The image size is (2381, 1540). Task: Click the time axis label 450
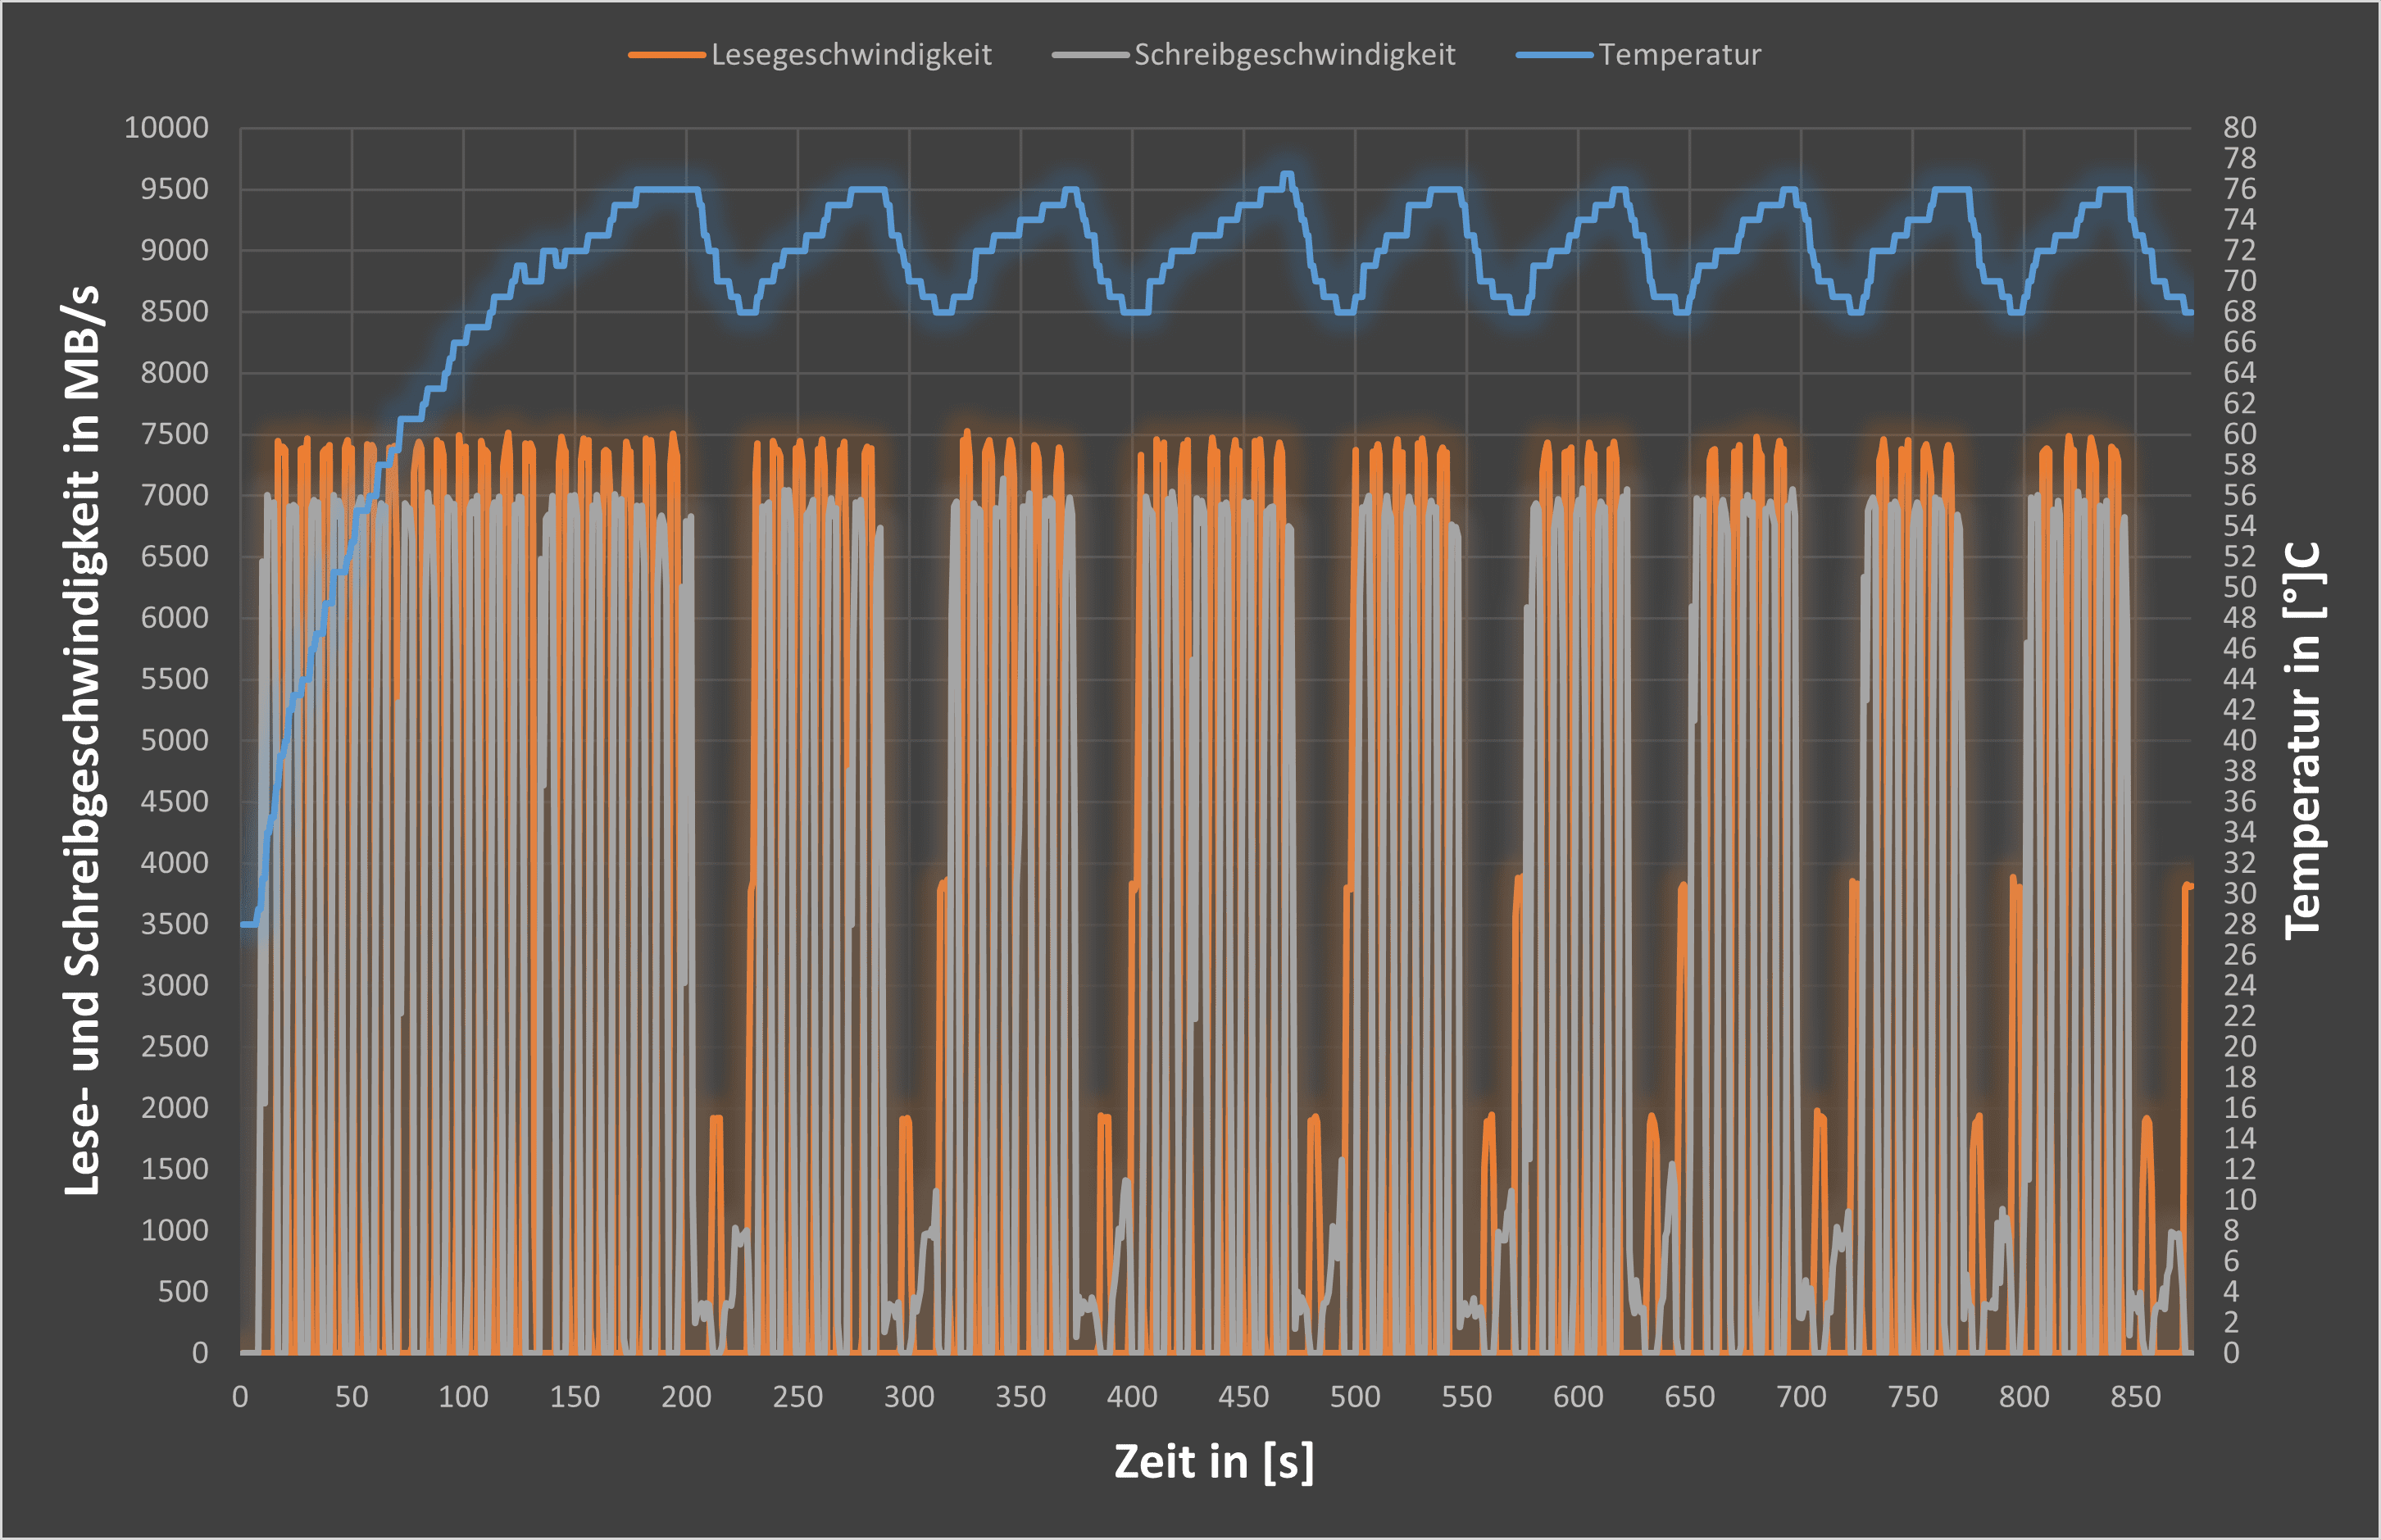tap(1244, 1397)
